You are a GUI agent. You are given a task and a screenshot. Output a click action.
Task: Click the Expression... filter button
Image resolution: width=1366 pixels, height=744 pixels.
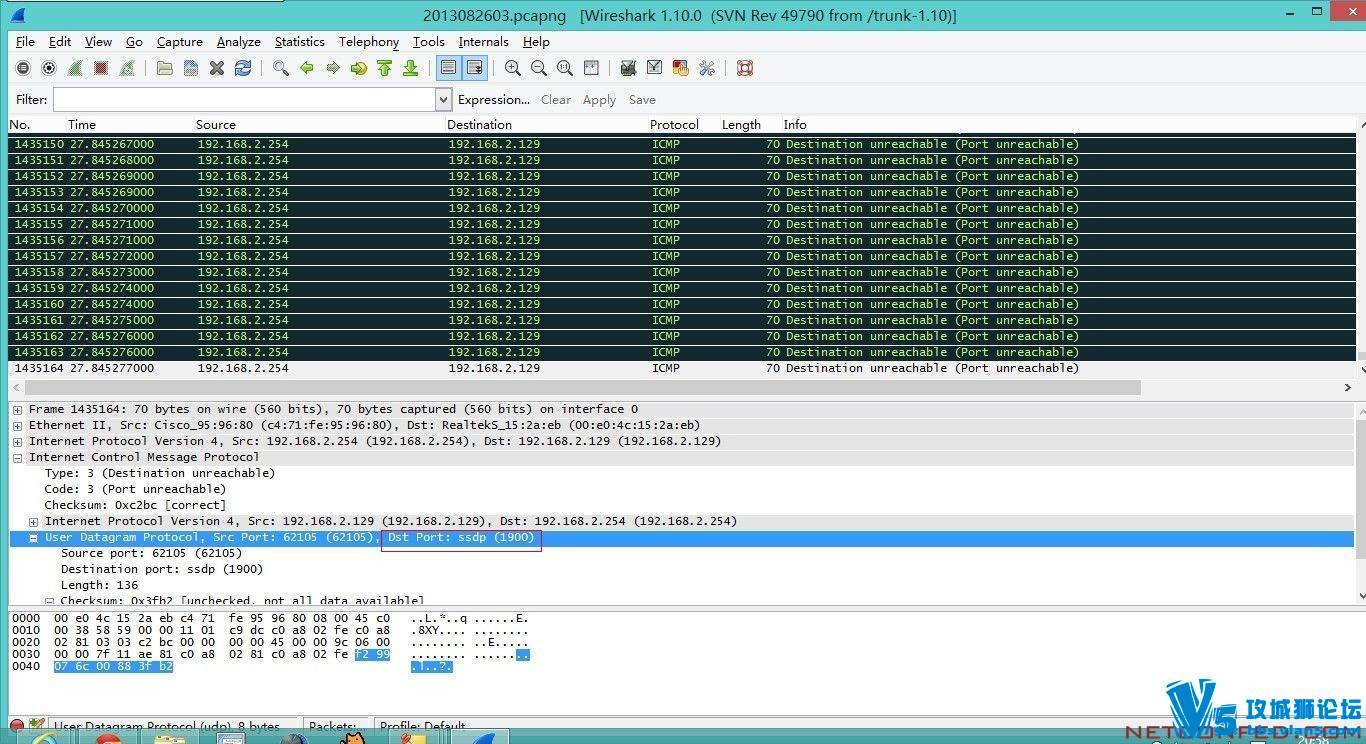pos(494,99)
